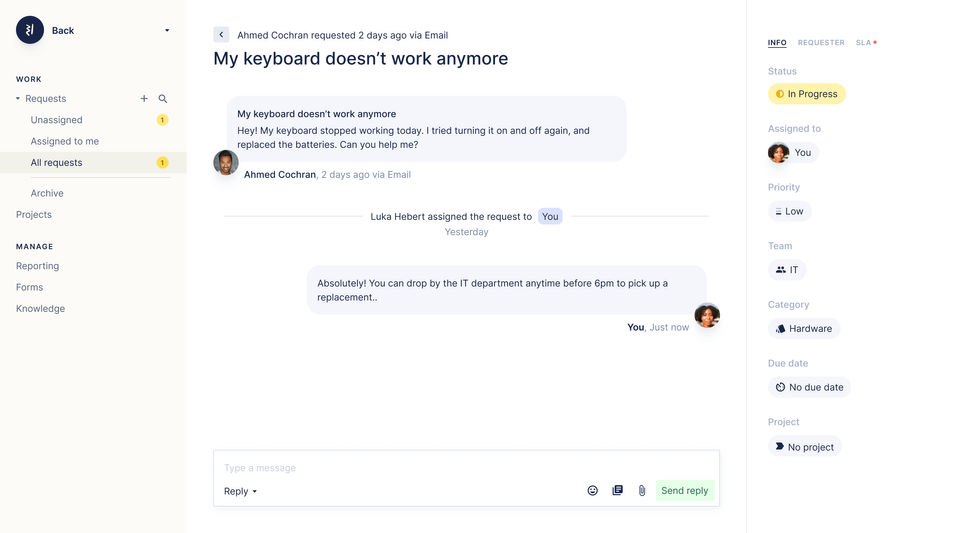This screenshot has width=960, height=533.
Task: Expand the workspace dropdown next to Back
Action: (167, 30)
